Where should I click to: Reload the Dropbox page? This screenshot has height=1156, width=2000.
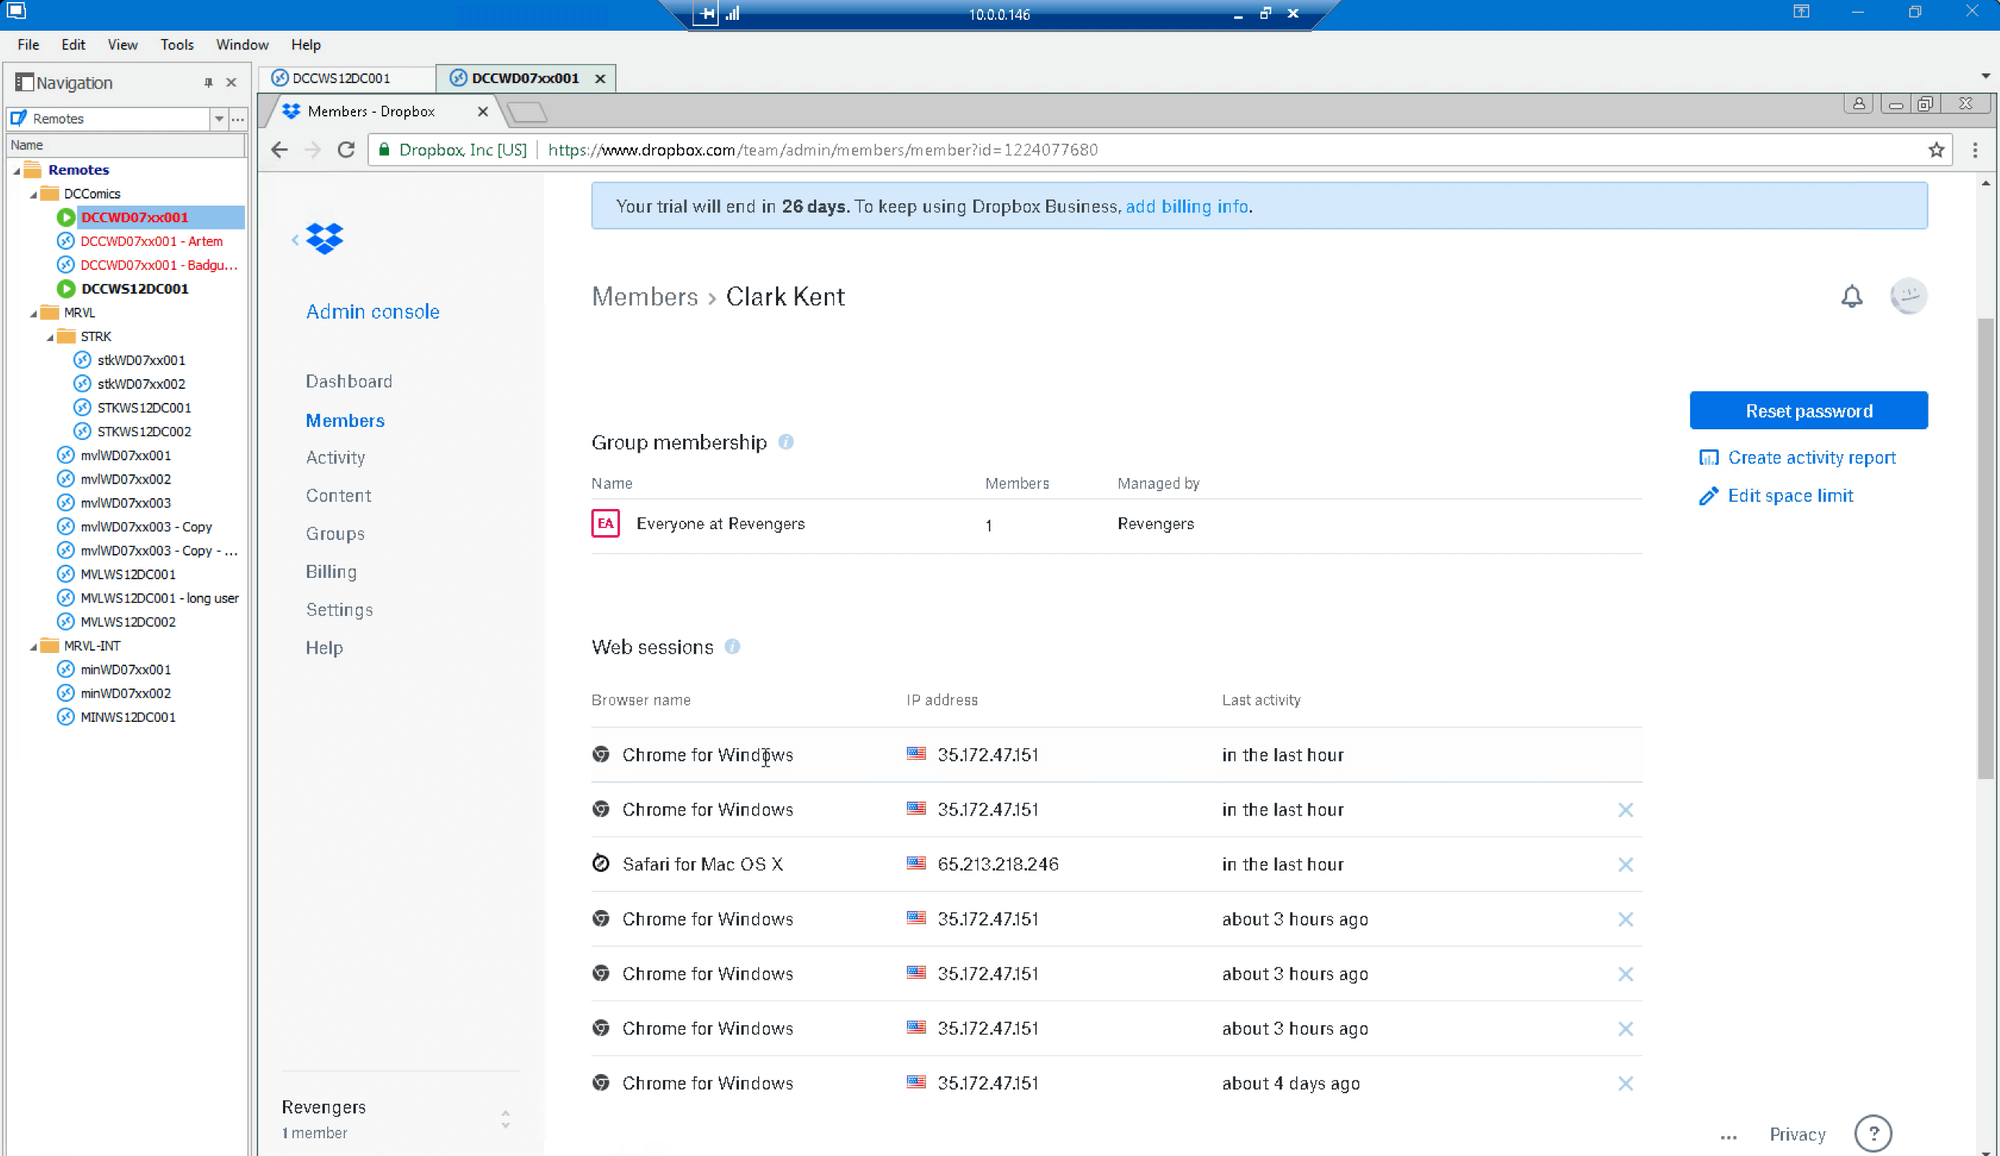pos(346,150)
